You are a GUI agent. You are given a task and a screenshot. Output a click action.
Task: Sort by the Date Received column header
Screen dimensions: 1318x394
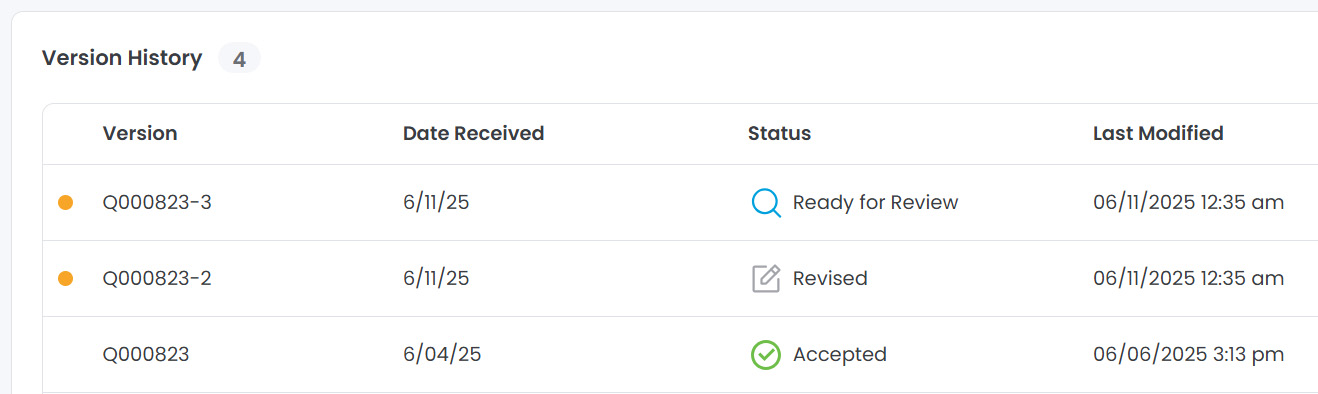point(473,133)
